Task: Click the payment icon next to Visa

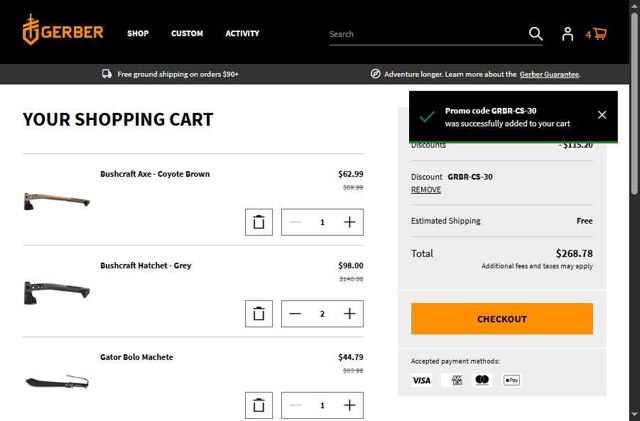Action: tap(452, 381)
